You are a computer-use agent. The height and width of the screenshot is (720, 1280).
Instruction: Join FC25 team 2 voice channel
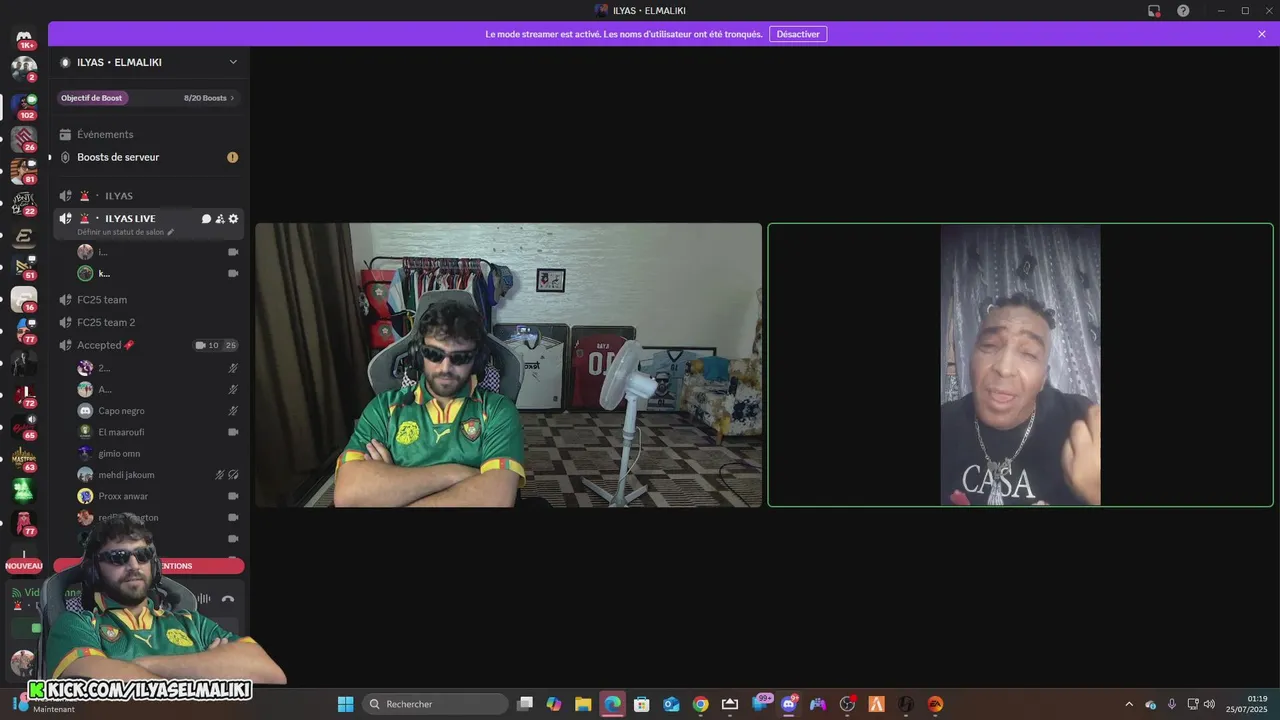[x=148, y=322]
